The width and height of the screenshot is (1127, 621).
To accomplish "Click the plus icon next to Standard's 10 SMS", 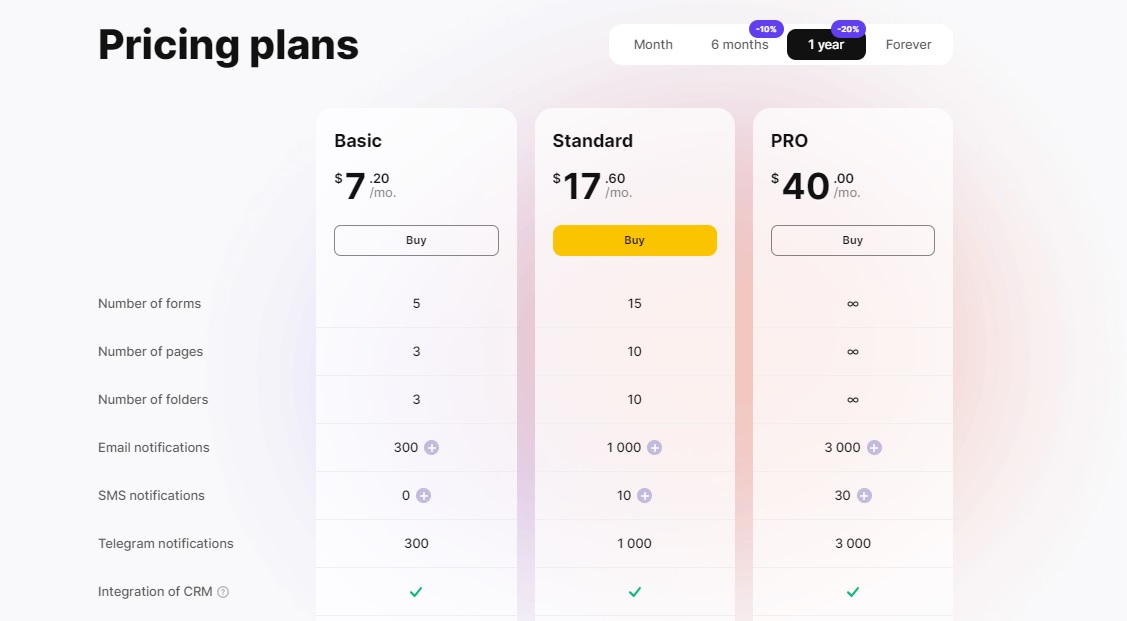I will [x=643, y=495].
